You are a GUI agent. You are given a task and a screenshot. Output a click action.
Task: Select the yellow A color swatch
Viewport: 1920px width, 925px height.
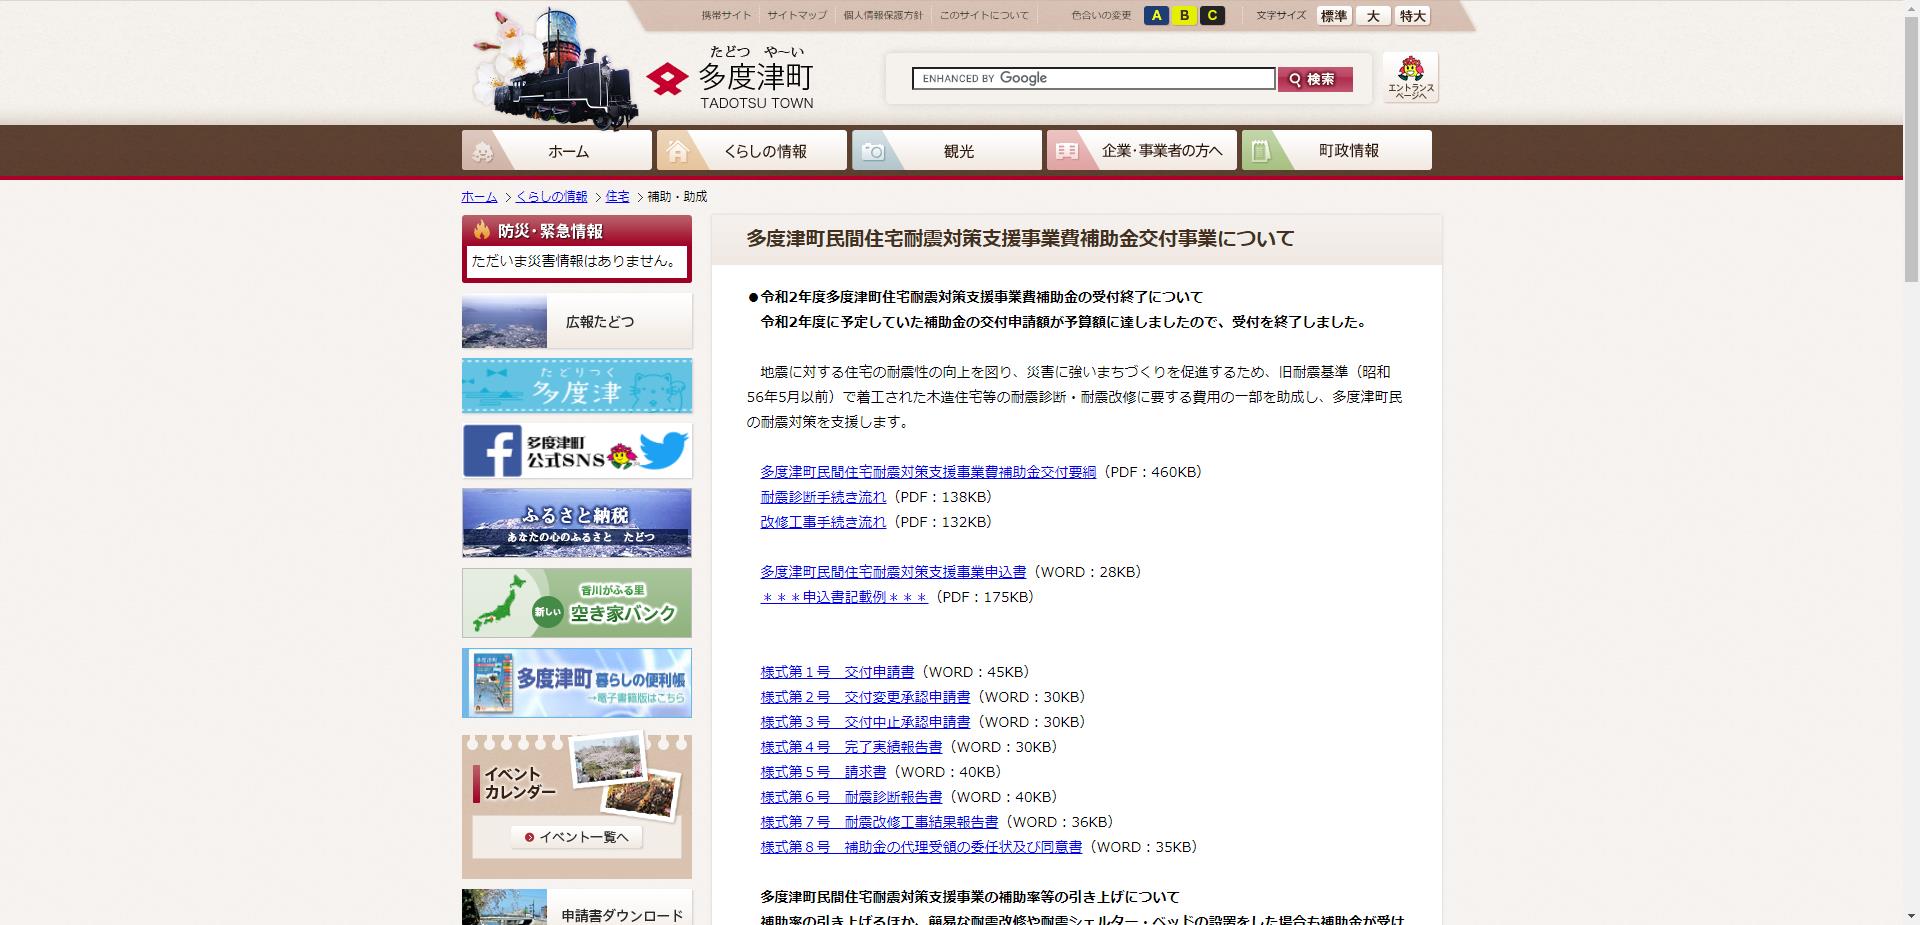click(x=1157, y=15)
